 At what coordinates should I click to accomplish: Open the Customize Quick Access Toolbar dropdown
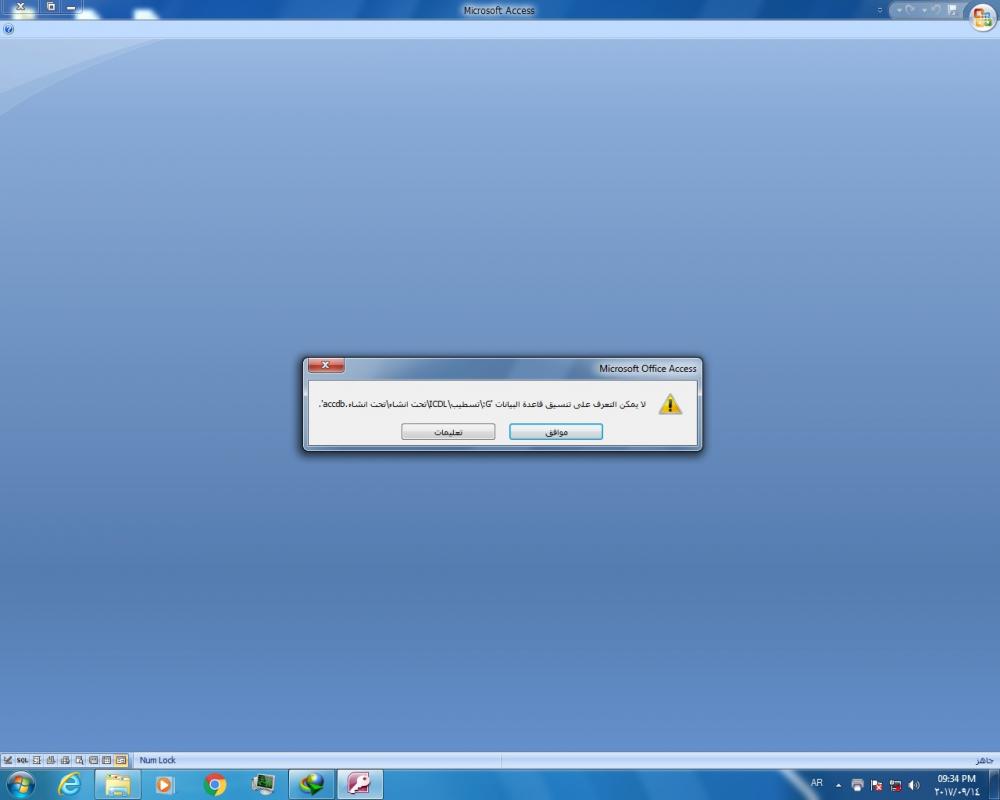pos(880,10)
